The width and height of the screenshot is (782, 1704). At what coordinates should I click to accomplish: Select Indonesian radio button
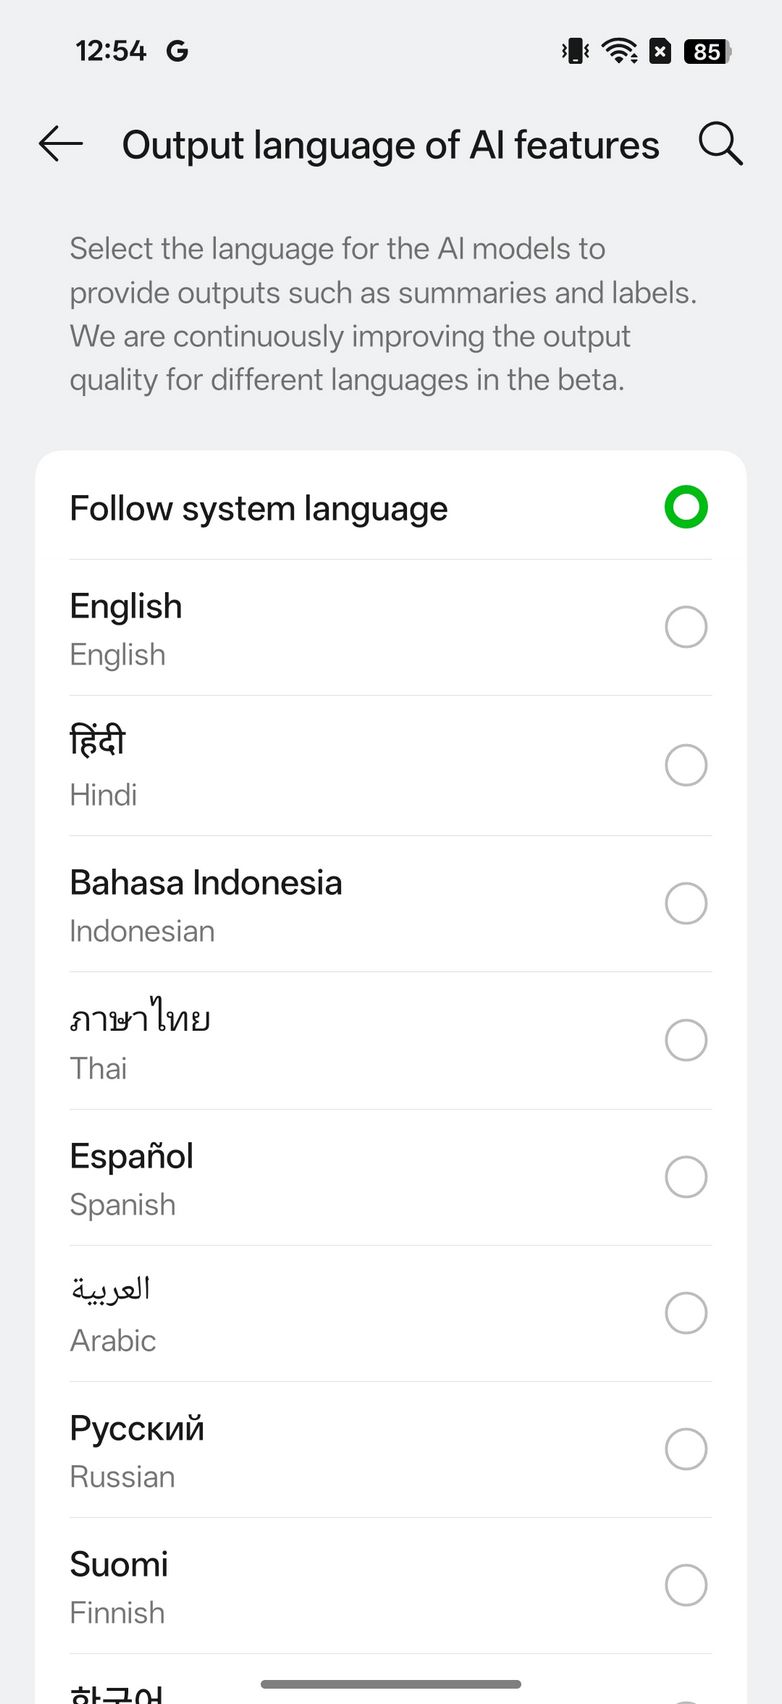[x=686, y=903]
